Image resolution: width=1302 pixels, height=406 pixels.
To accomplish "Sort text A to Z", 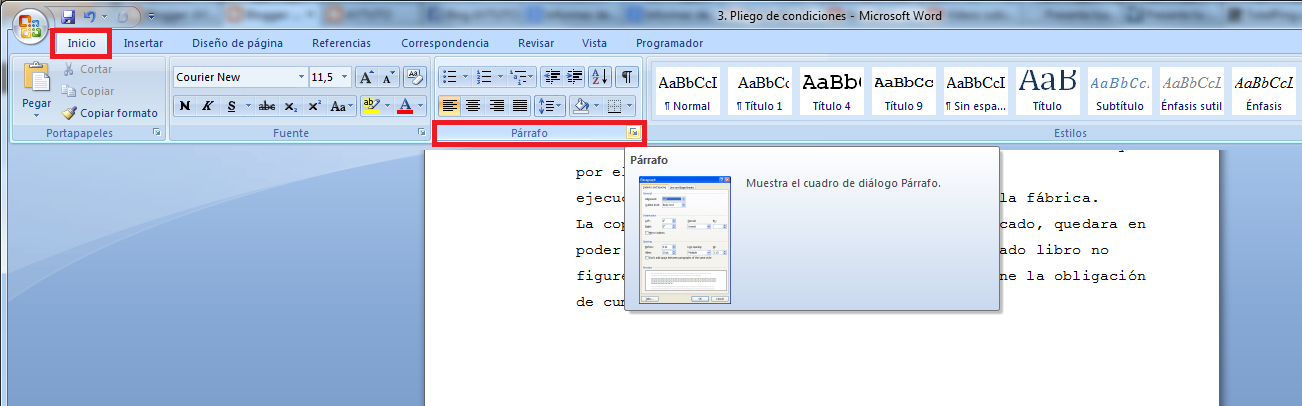I will pyautogui.click(x=600, y=77).
